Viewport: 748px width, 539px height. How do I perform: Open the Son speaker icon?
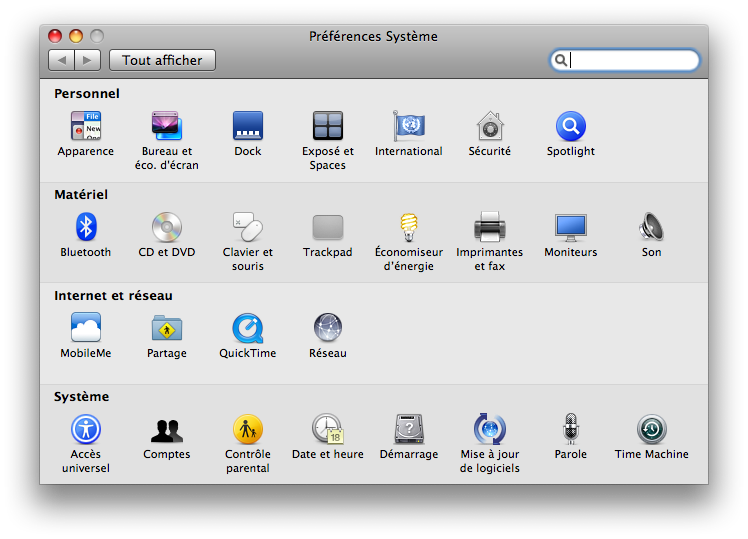click(x=652, y=227)
